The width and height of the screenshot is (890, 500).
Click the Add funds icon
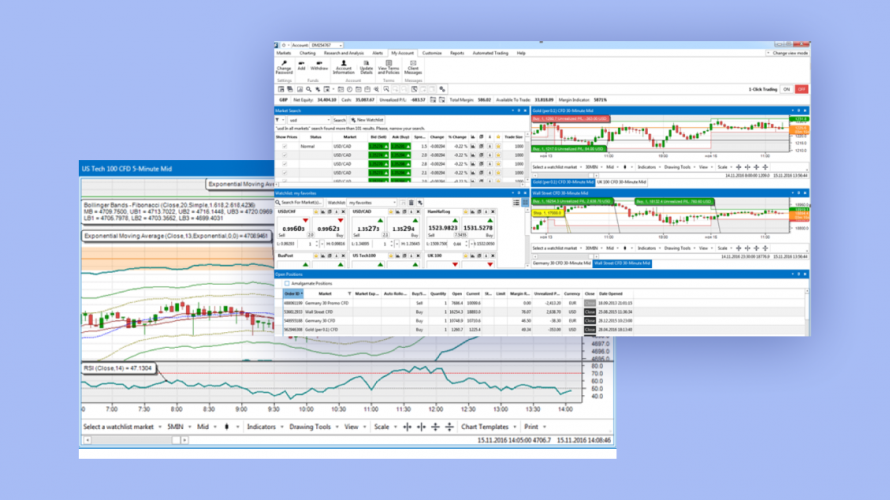click(x=301, y=64)
